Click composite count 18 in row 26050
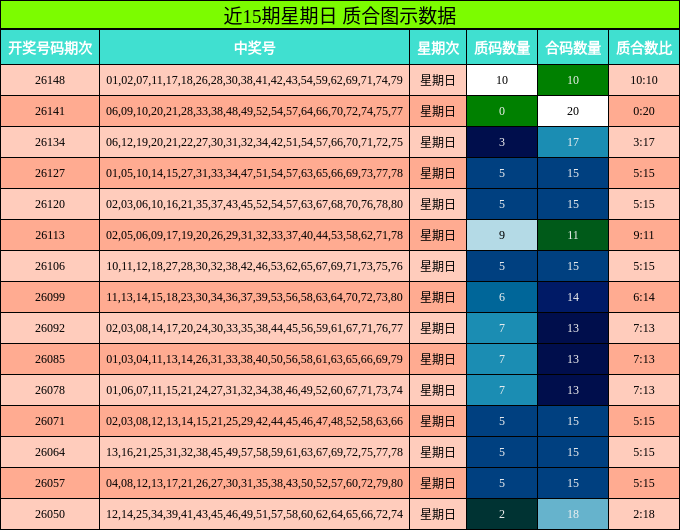This screenshot has width=680, height=530. coord(573,514)
